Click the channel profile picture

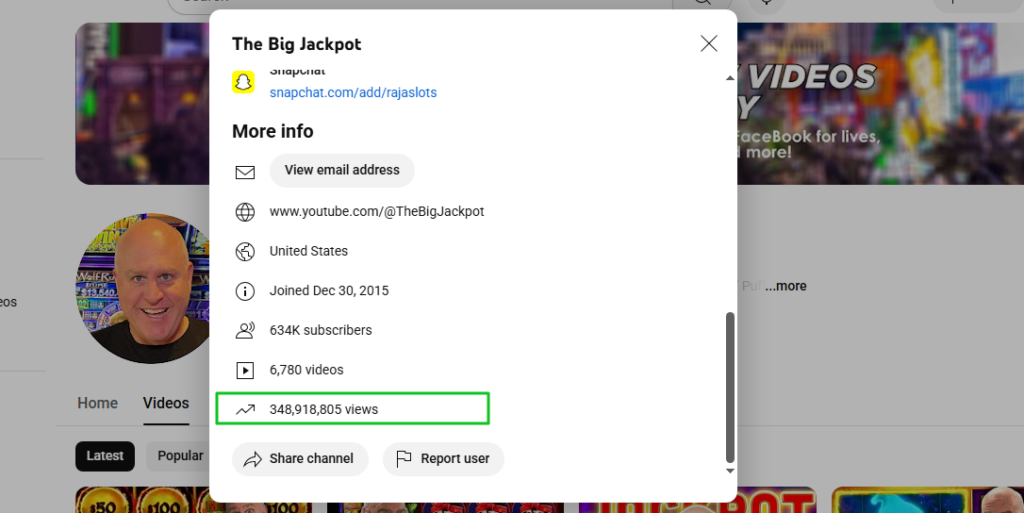(x=143, y=288)
